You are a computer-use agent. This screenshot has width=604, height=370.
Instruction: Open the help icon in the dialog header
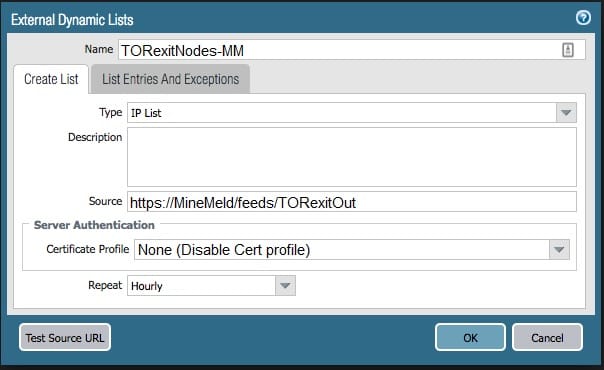click(x=583, y=18)
